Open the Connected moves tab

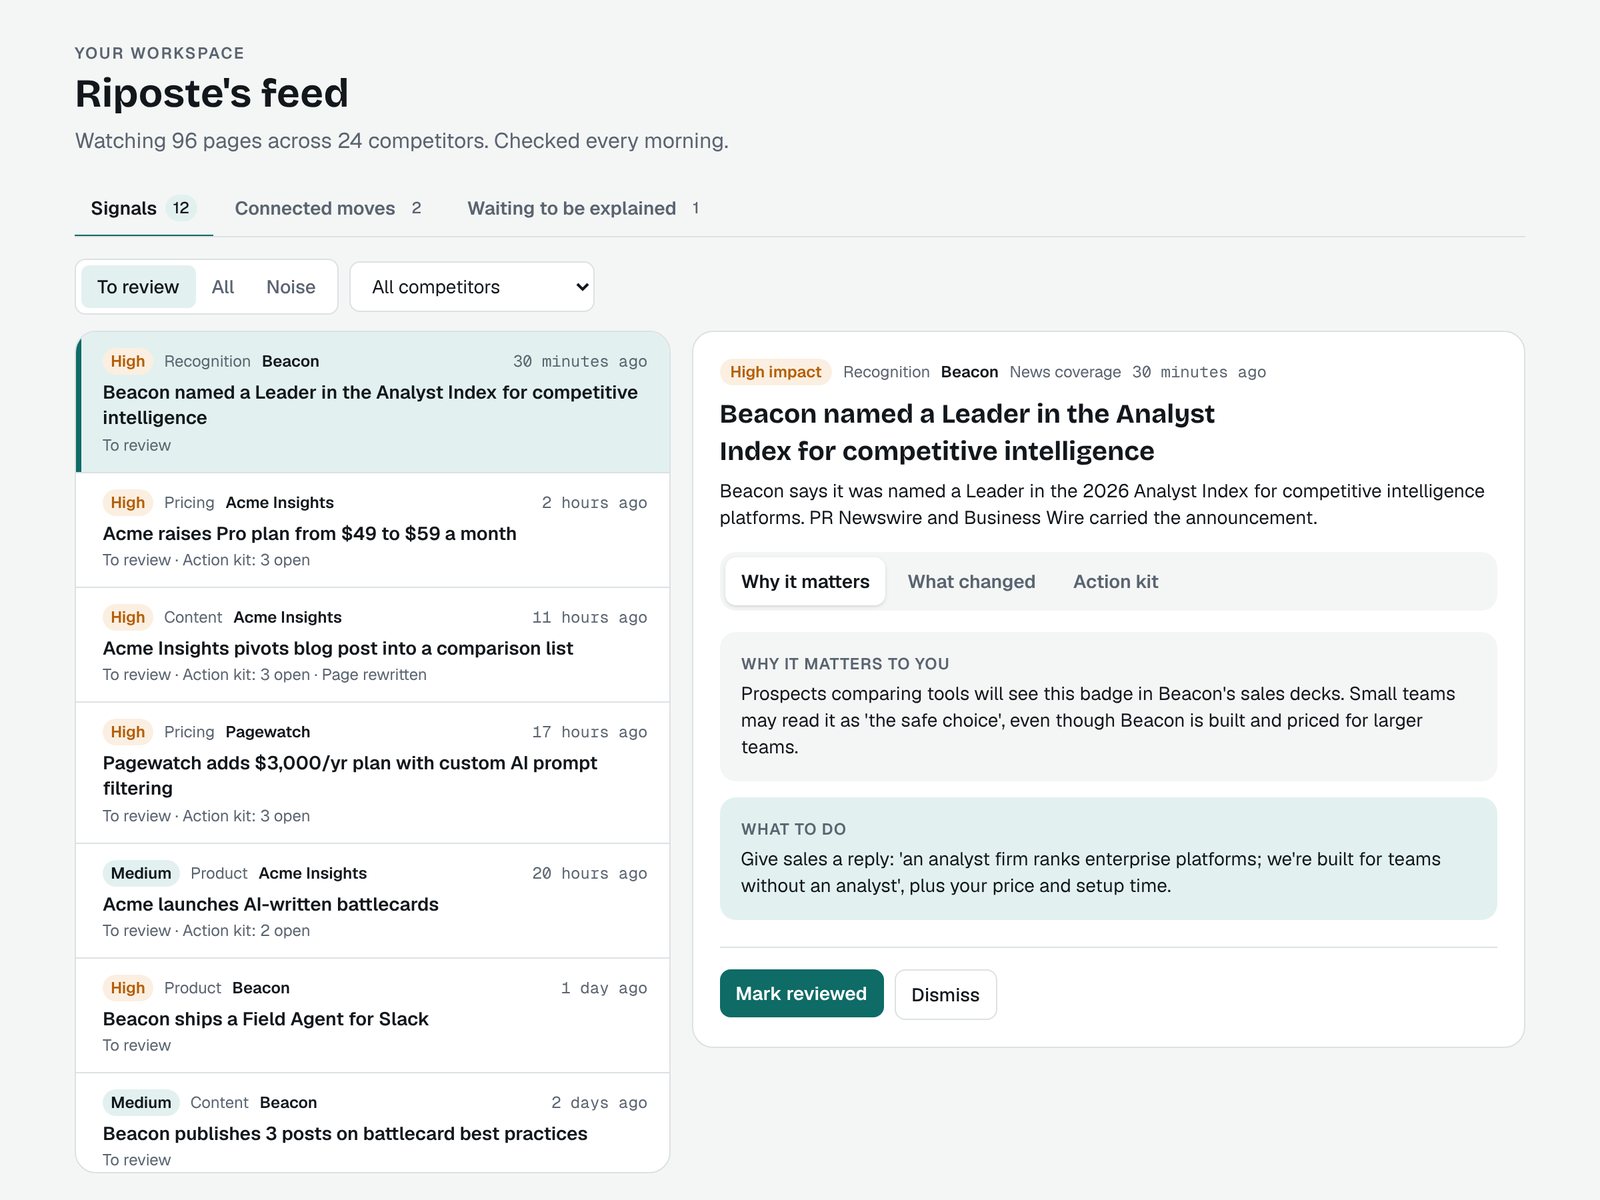click(x=328, y=208)
